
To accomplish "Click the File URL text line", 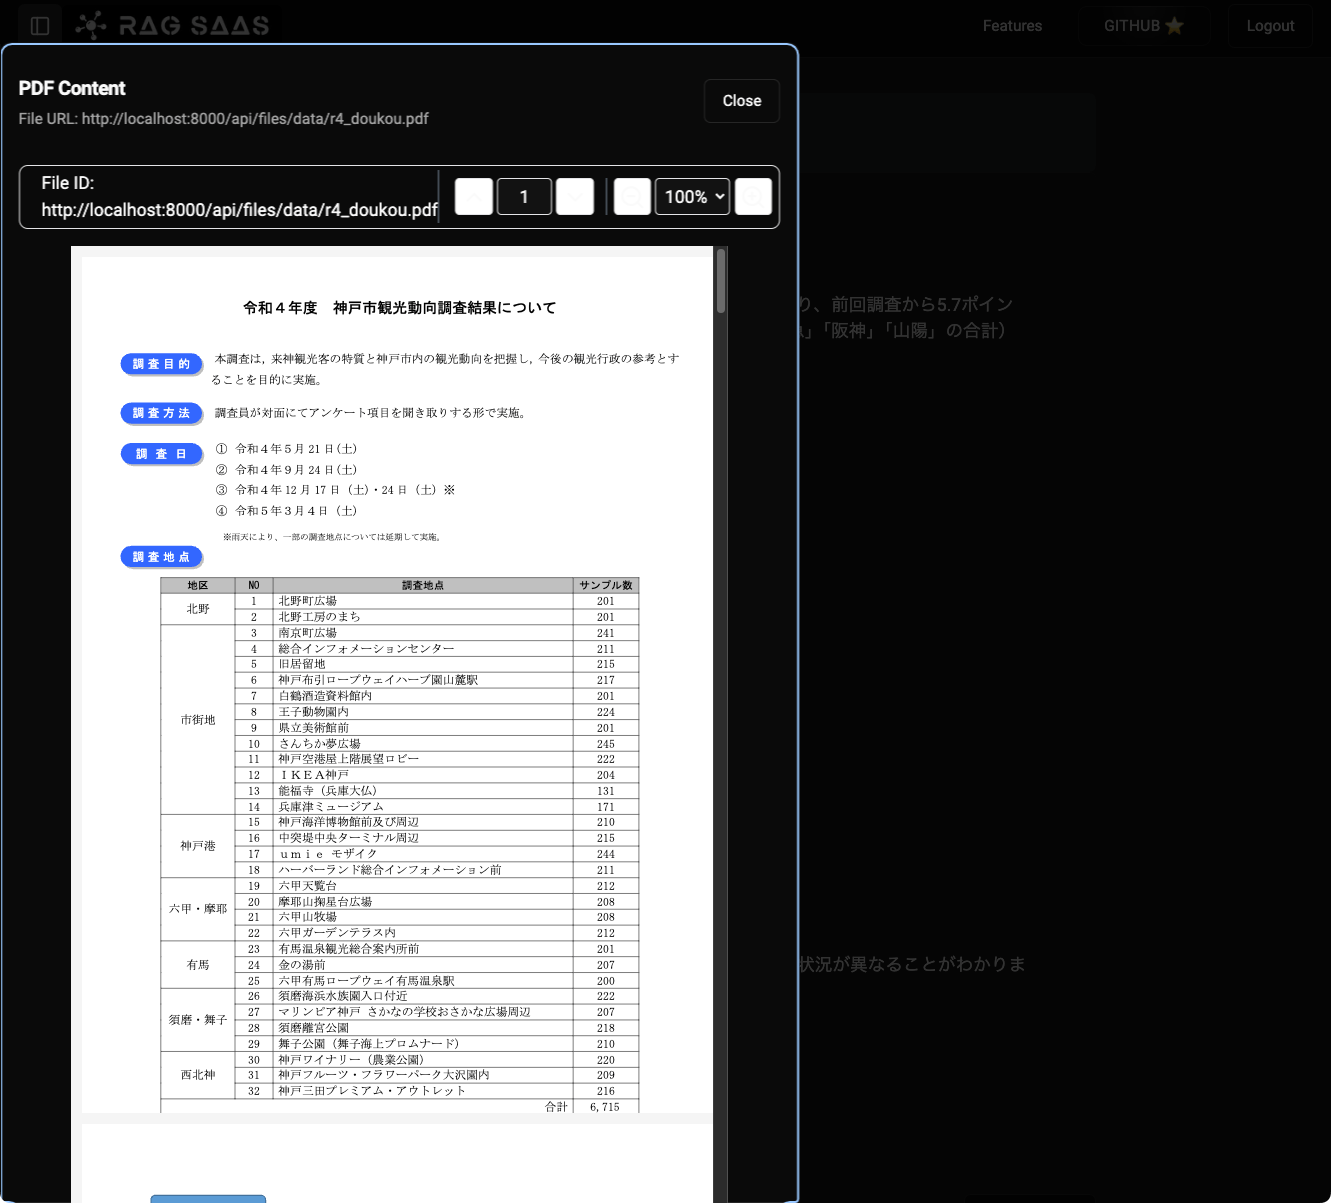I will pos(223,119).
